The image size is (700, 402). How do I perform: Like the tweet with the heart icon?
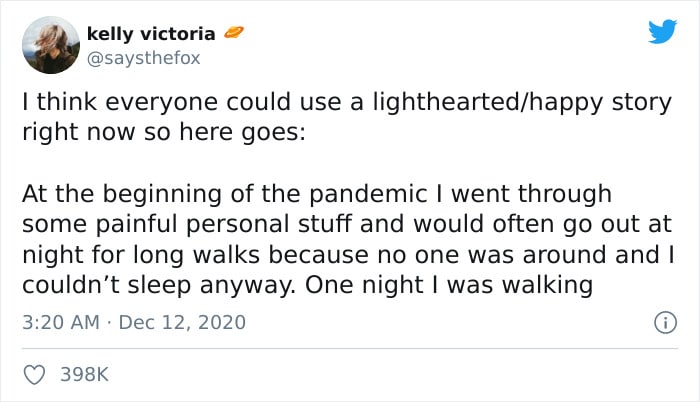pos(34,374)
